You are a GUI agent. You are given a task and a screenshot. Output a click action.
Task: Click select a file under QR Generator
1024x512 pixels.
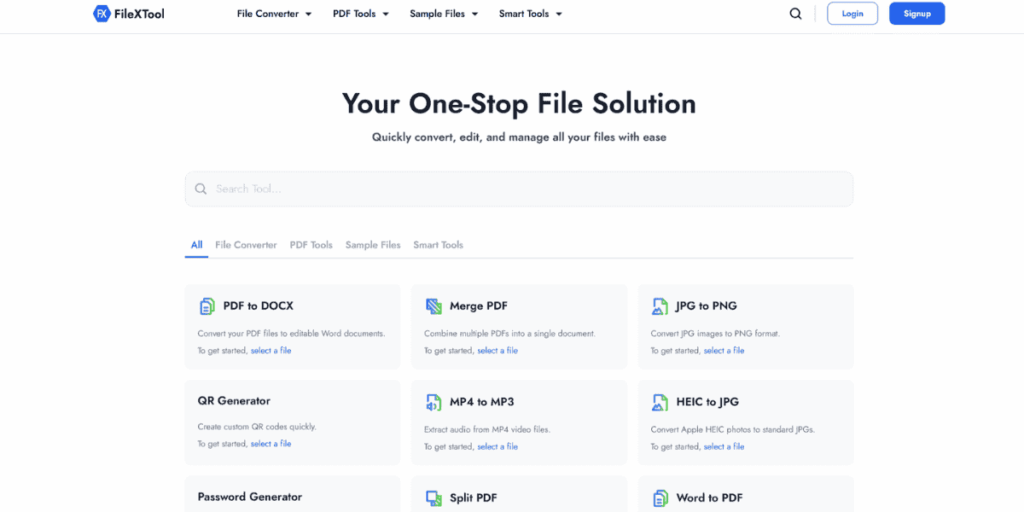pos(271,444)
